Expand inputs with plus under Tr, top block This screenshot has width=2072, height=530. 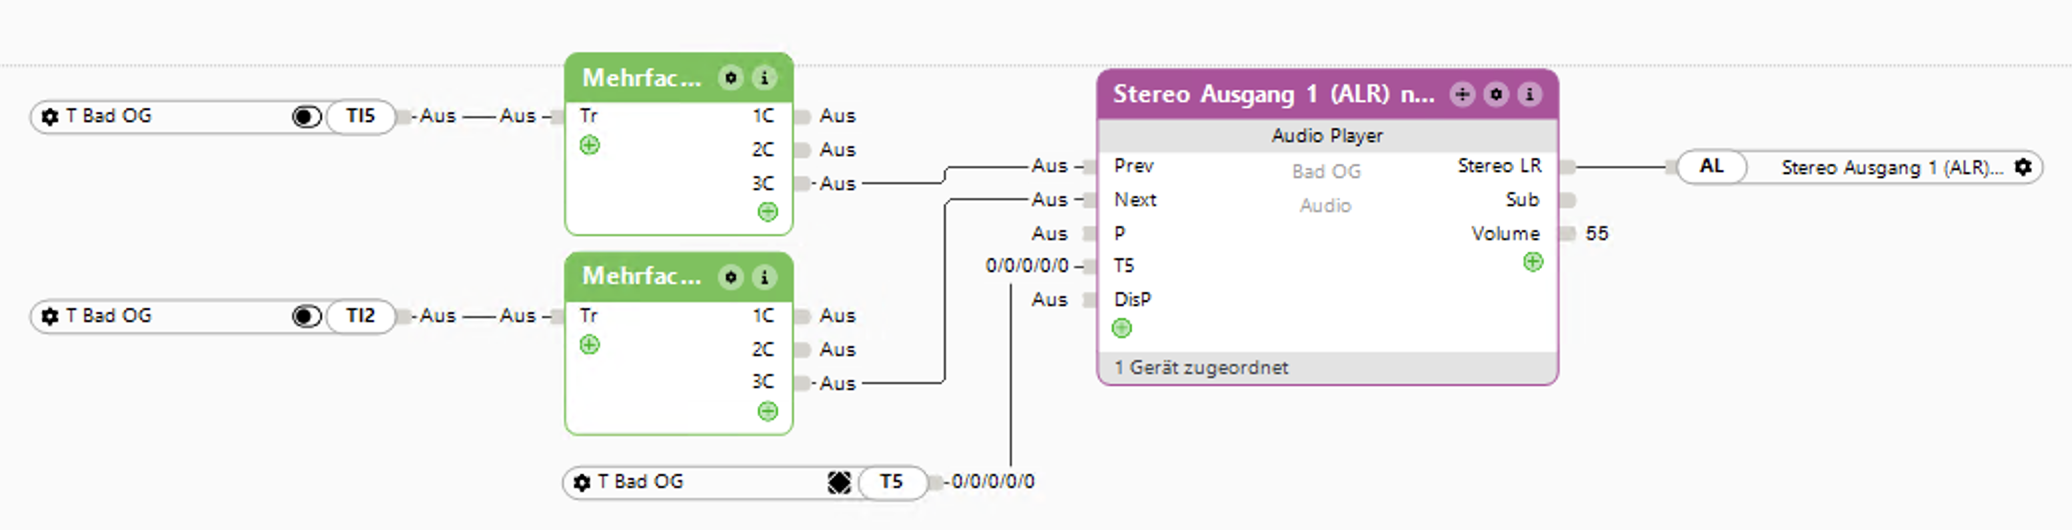[590, 146]
